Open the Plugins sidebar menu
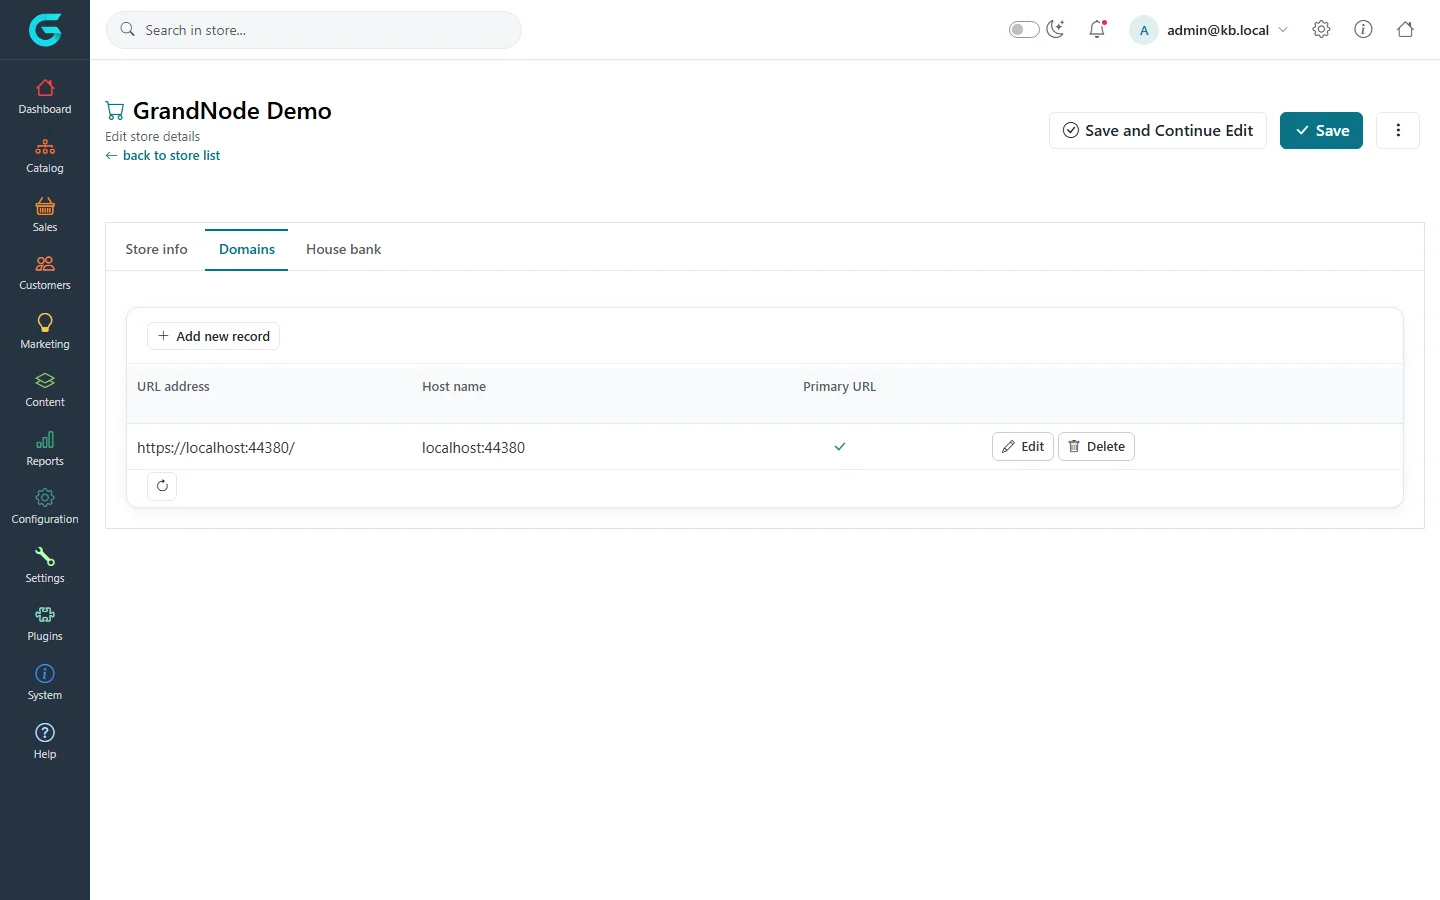 pos(45,624)
